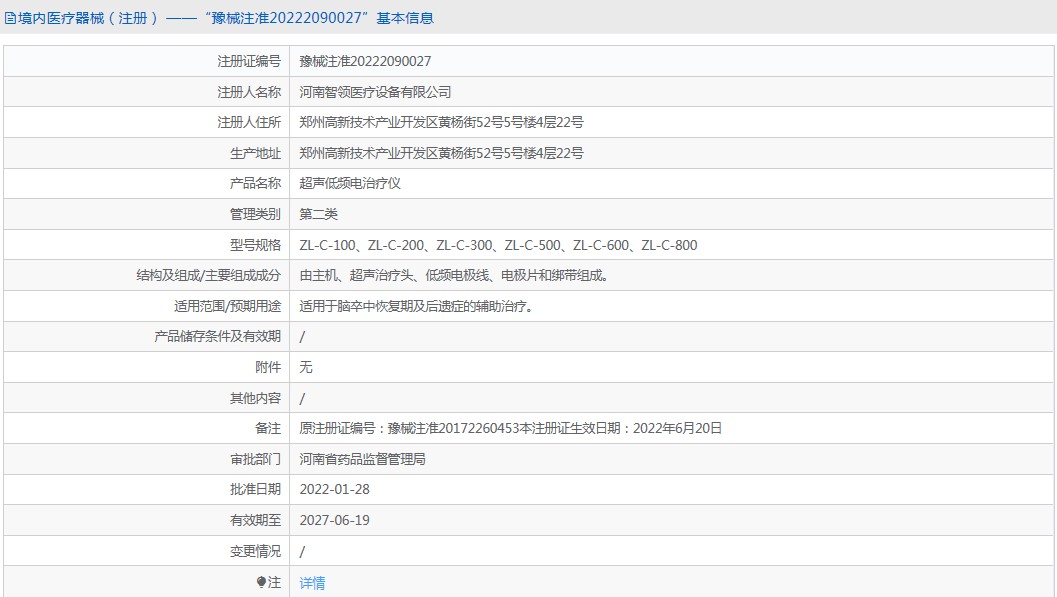The height and width of the screenshot is (597, 1057).
Task: Select the address in the 注册人住所 row
Action: point(442,122)
